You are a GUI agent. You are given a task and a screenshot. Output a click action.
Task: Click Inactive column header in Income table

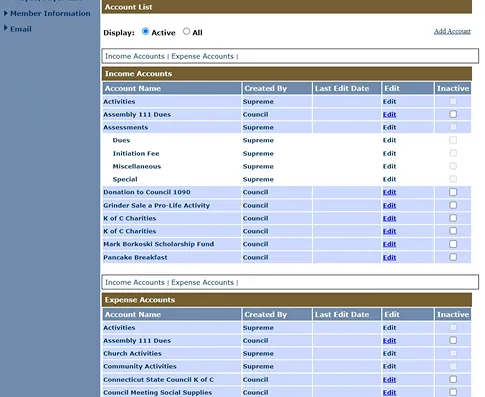[453, 88]
